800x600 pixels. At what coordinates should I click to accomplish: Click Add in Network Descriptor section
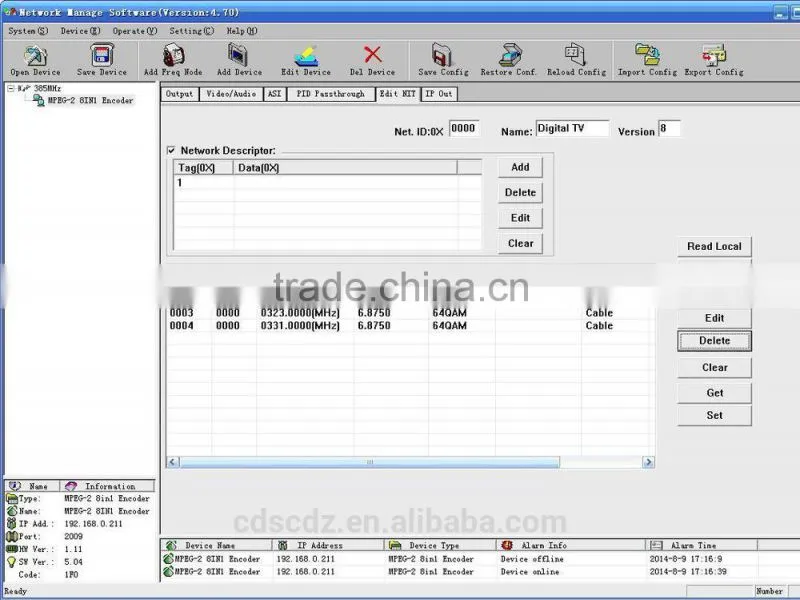click(x=520, y=167)
